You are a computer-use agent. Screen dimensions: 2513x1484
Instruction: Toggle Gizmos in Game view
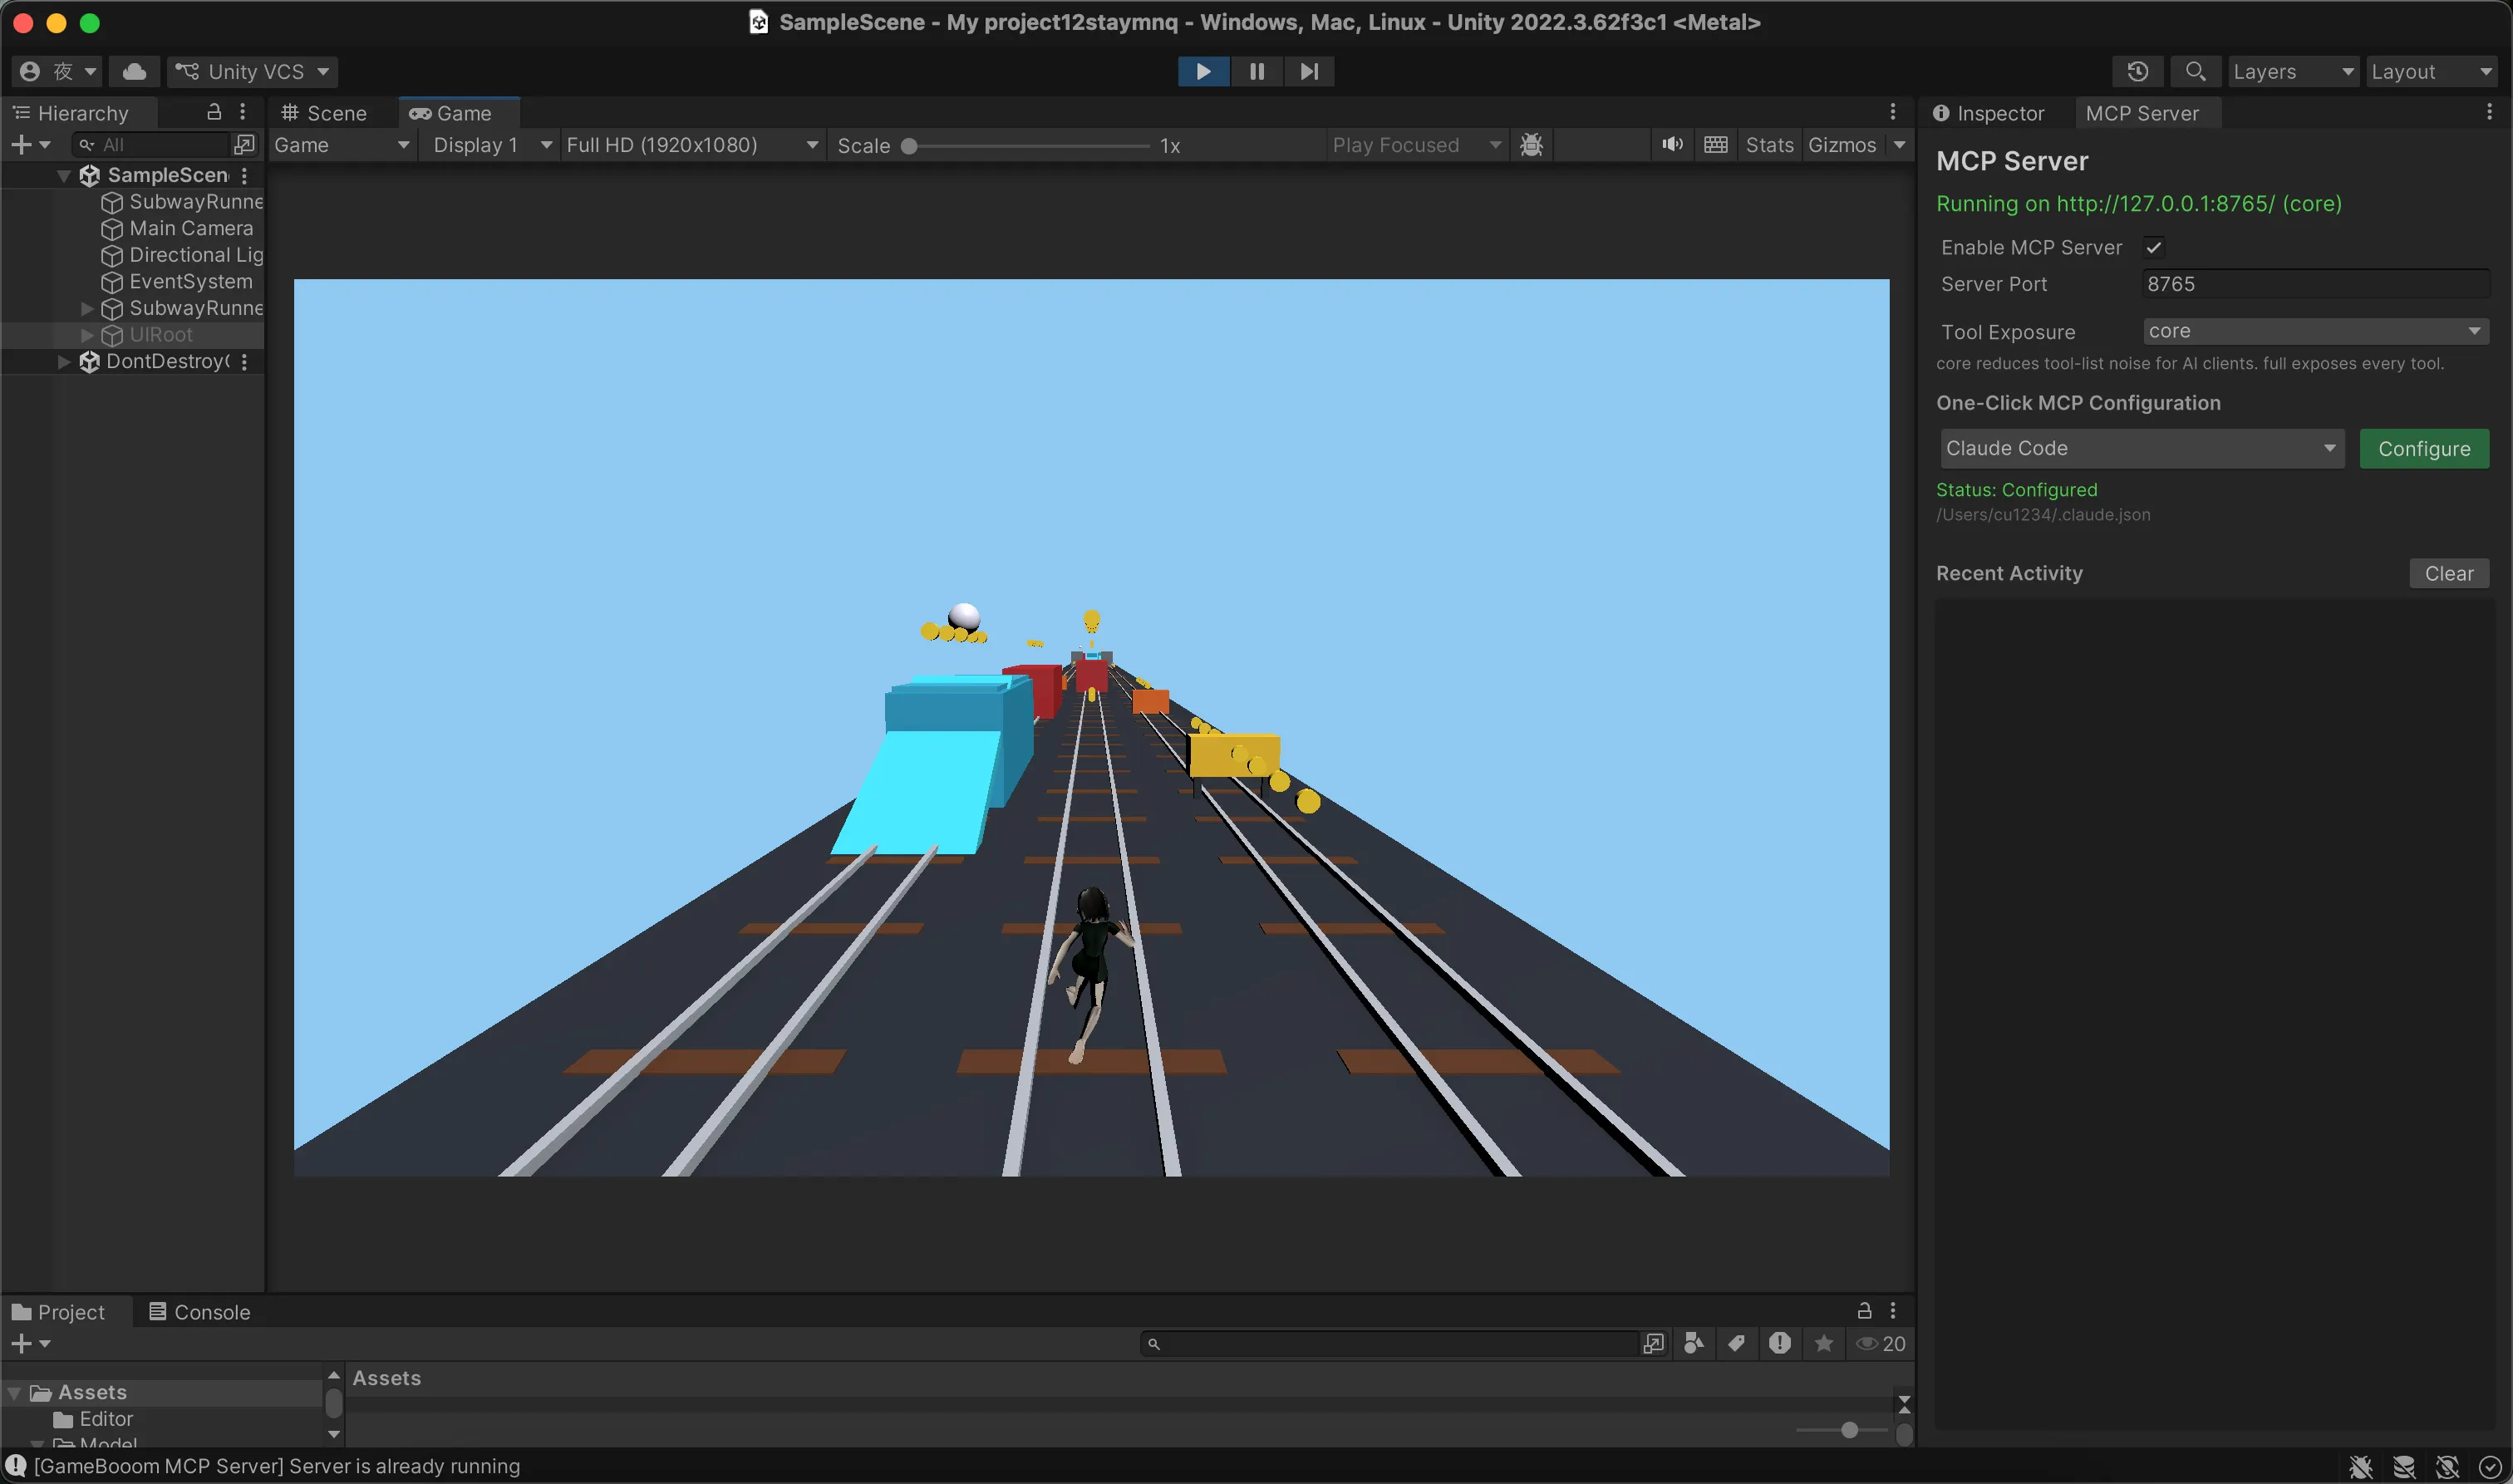pyautogui.click(x=1842, y=145)
